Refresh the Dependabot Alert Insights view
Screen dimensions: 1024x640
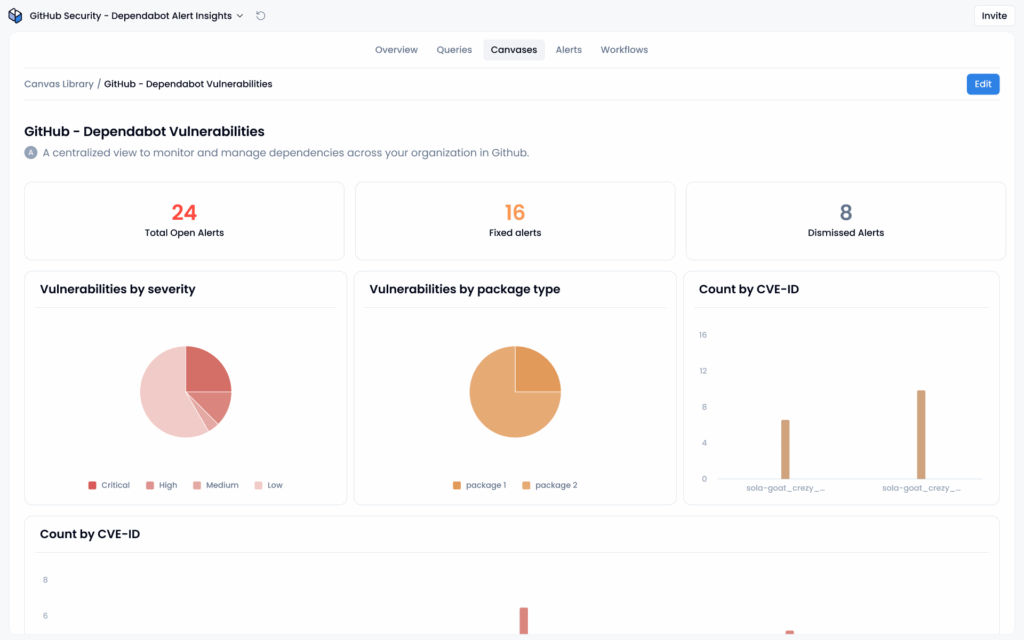click(259, 15)
